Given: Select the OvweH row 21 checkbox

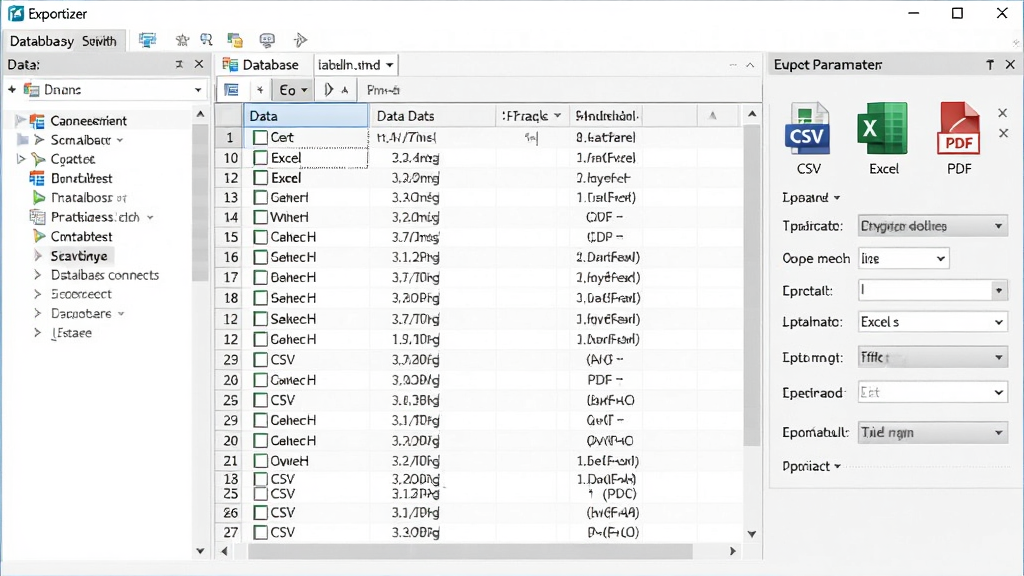Looking at the screenshot, I should (261, 461).
